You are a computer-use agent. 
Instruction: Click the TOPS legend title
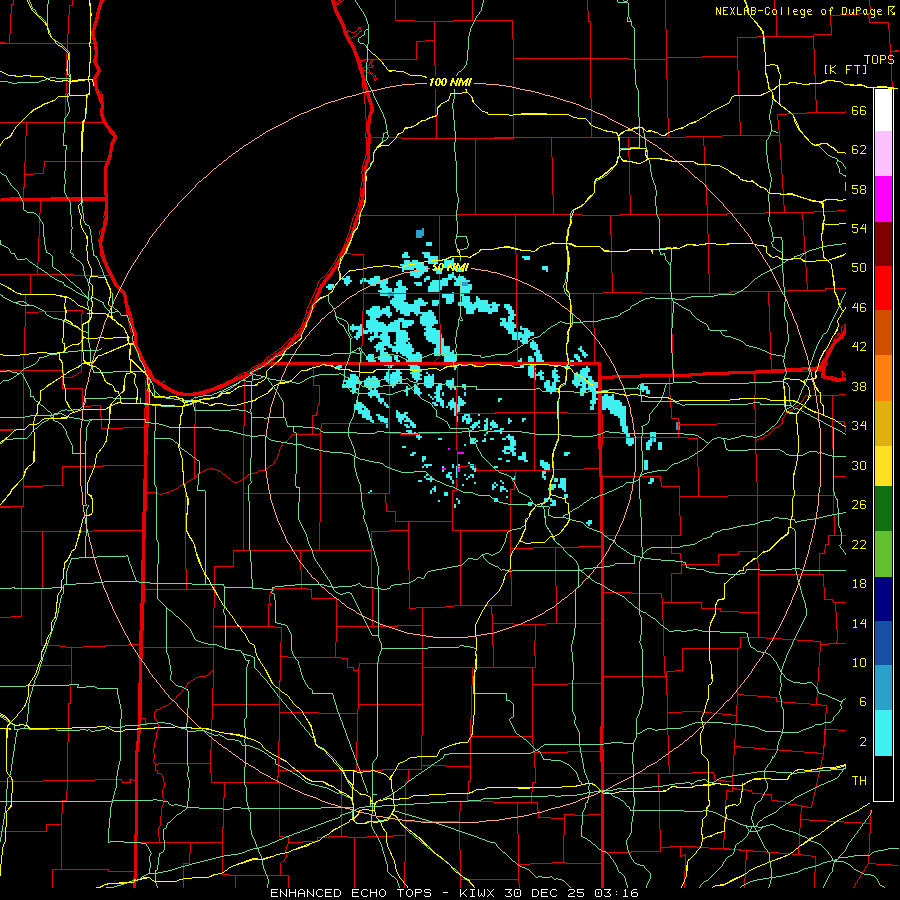(x=879, y=60)
